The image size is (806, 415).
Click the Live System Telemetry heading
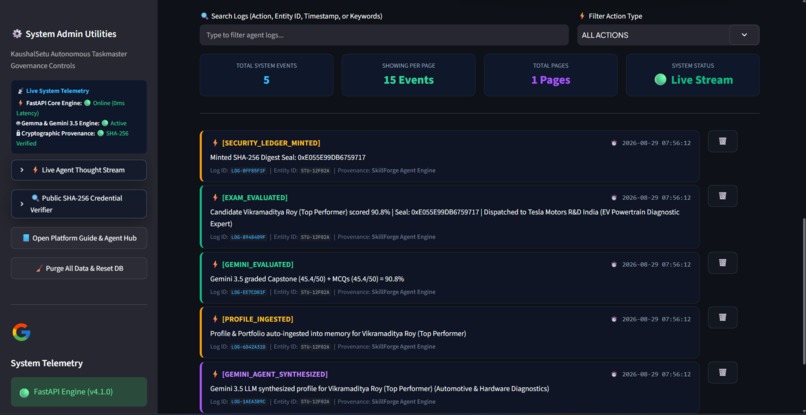click(x=57, y=91)
